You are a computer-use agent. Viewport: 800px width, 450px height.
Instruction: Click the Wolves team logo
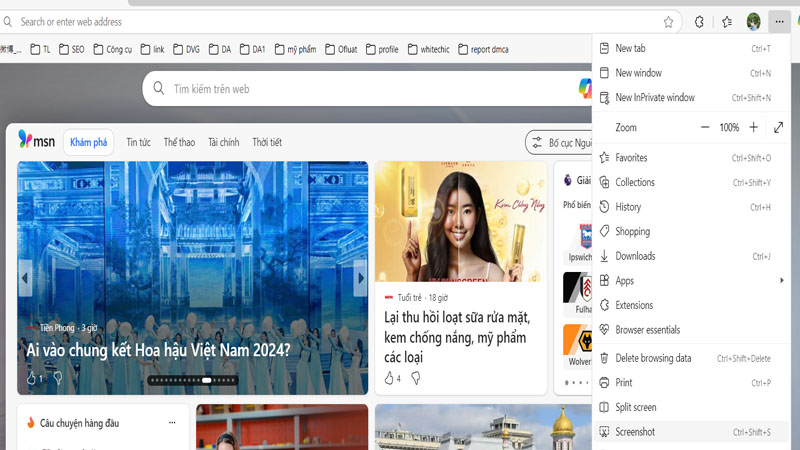(579, 340)
